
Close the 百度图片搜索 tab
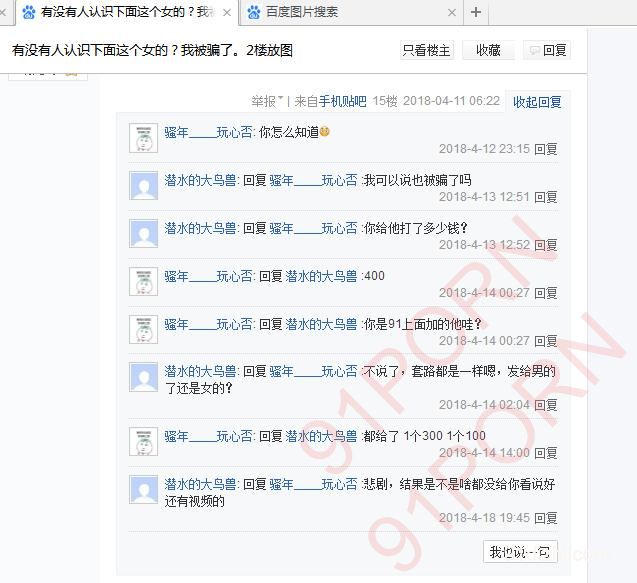click(452, 13)
